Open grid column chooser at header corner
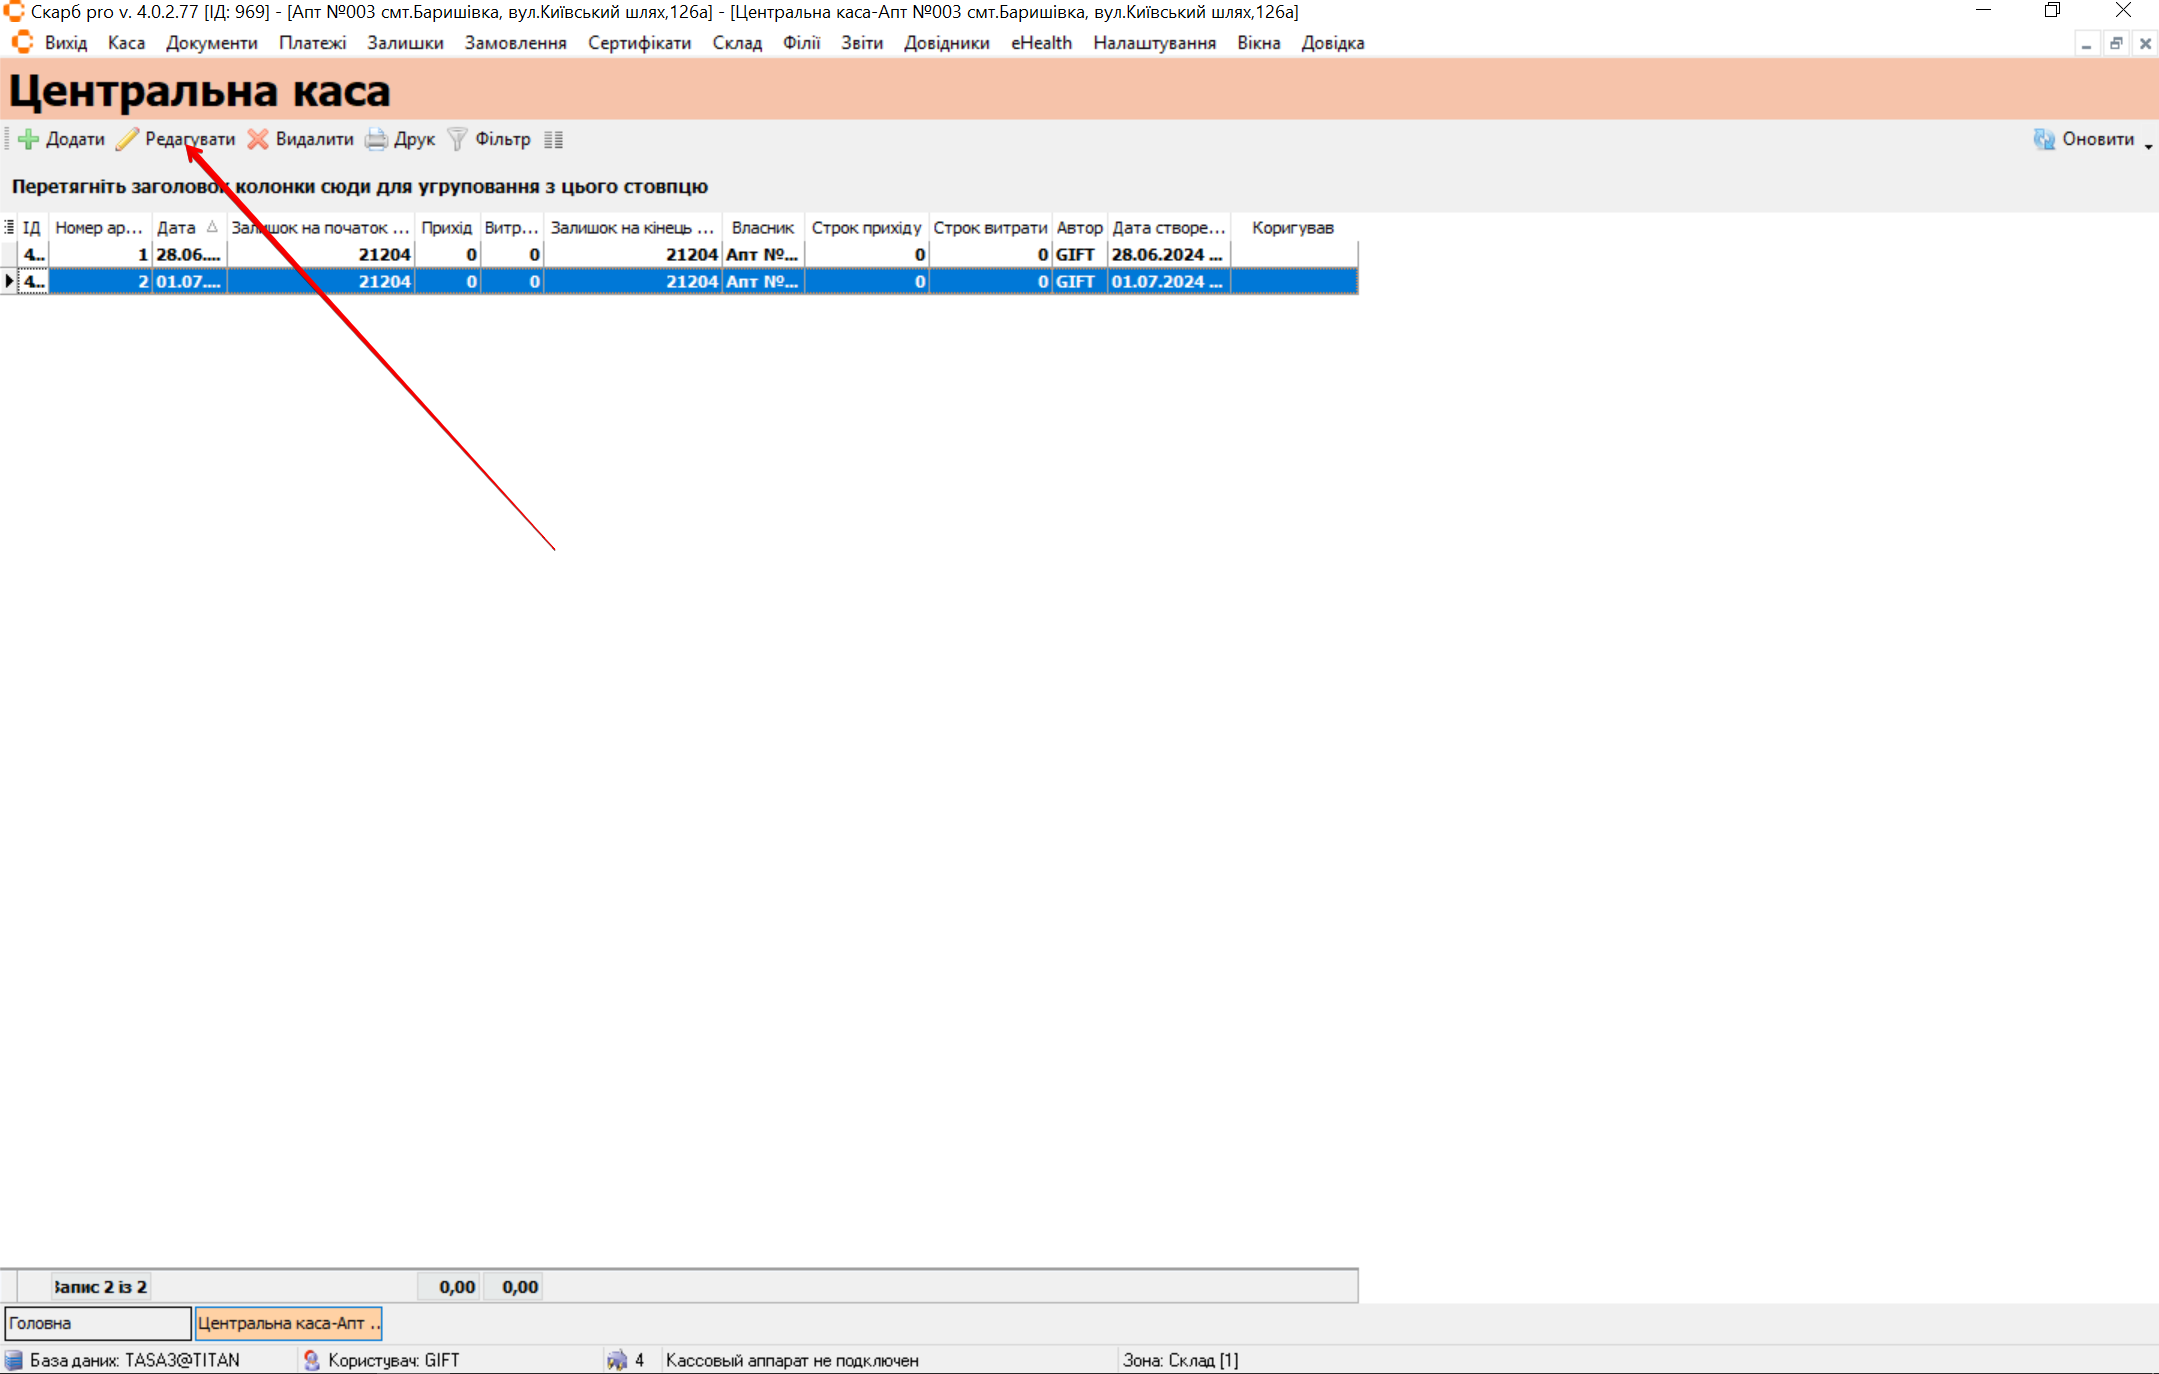The image size is (2159, 1374). tap(9, 228)
